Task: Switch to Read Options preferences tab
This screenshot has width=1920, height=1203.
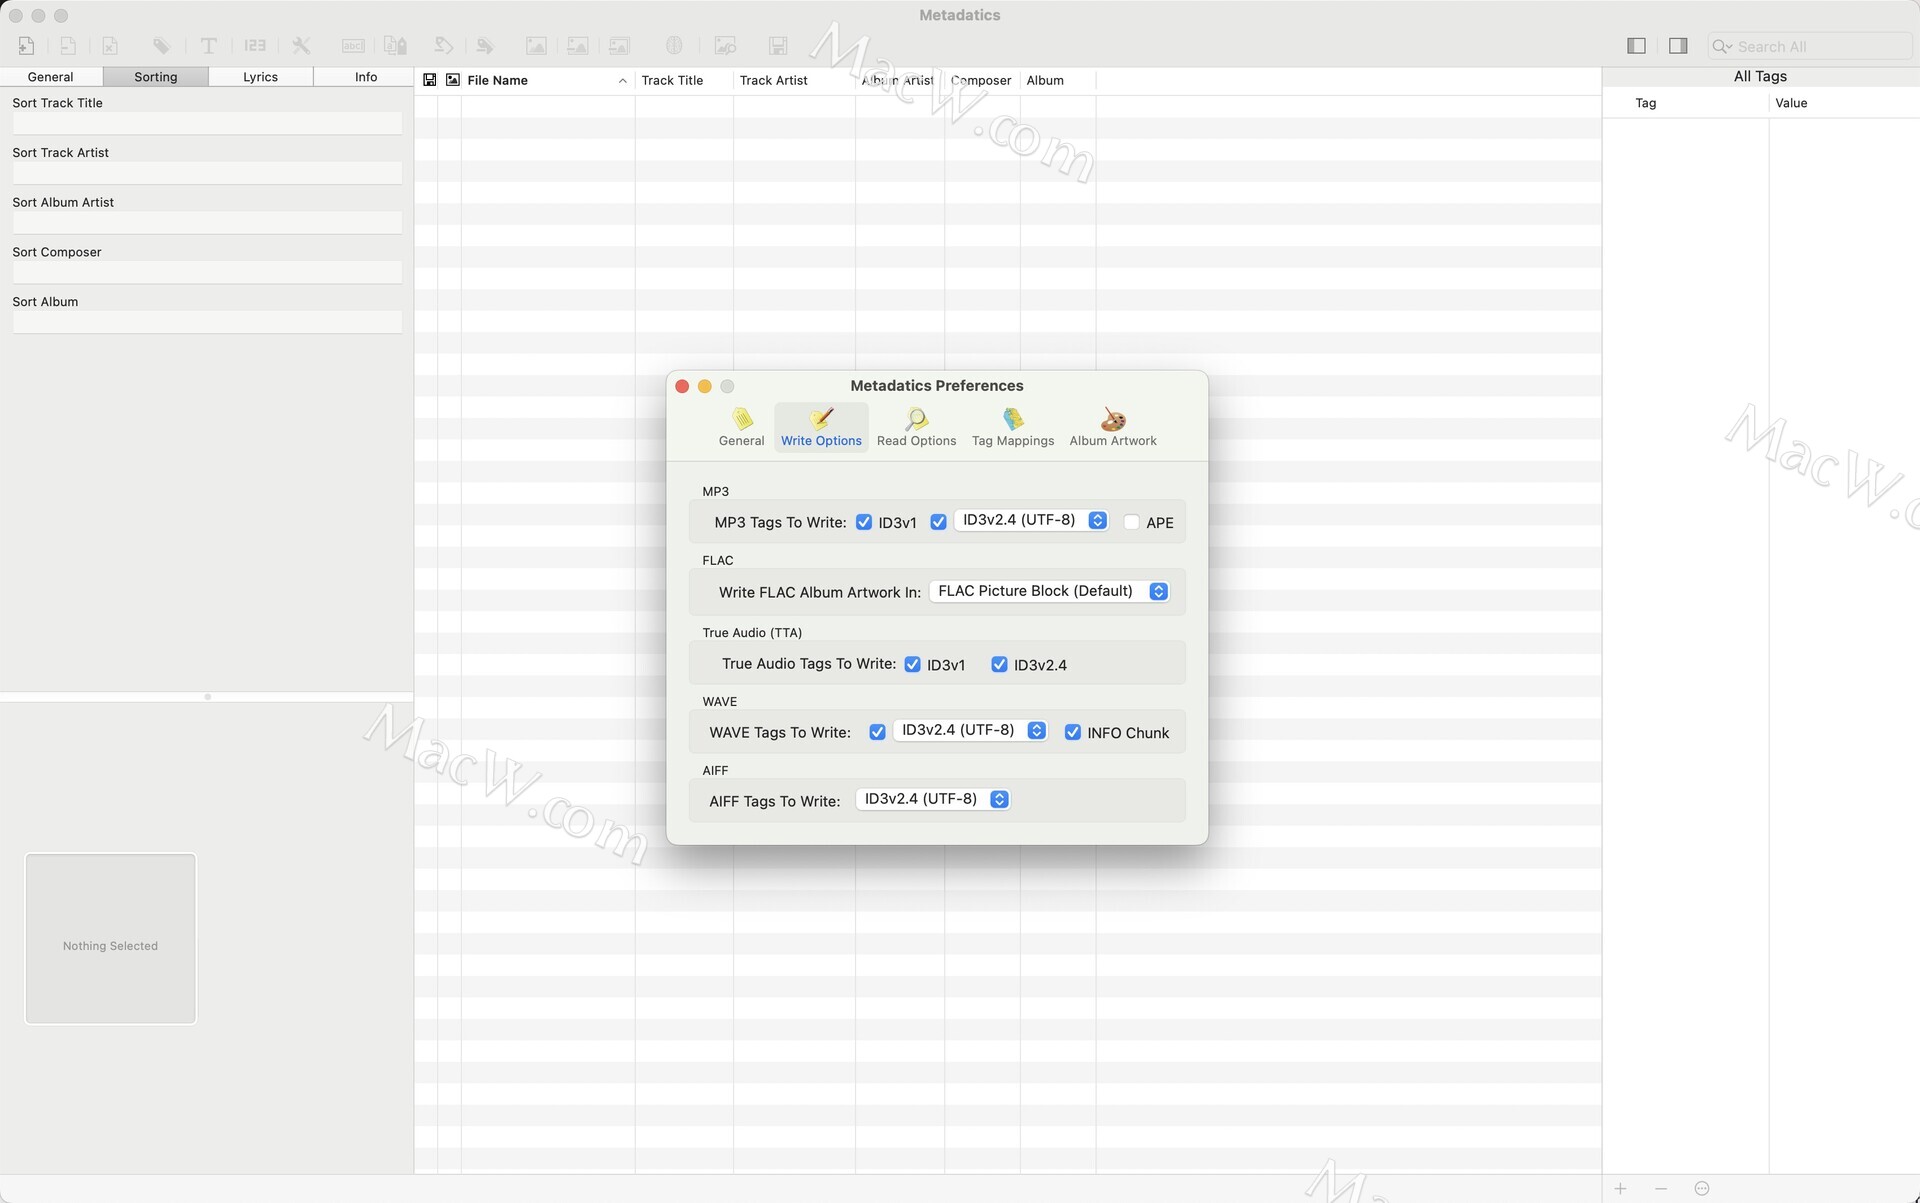Action: pos(916,427)
